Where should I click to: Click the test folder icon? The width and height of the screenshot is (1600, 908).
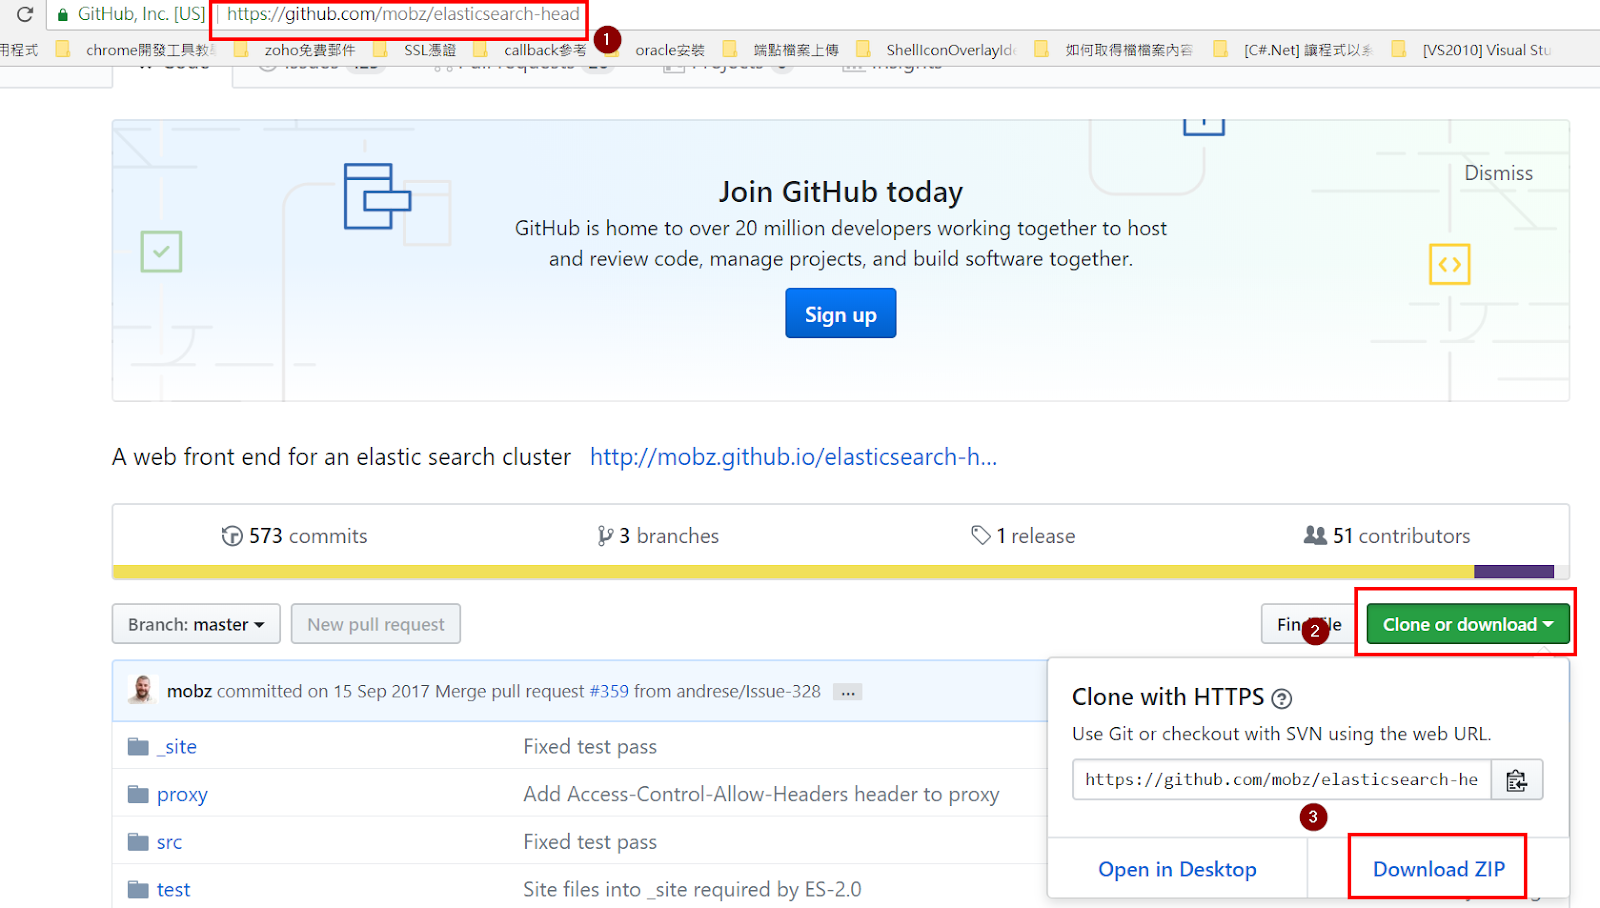pyautogui.click(x=138, y=889)
